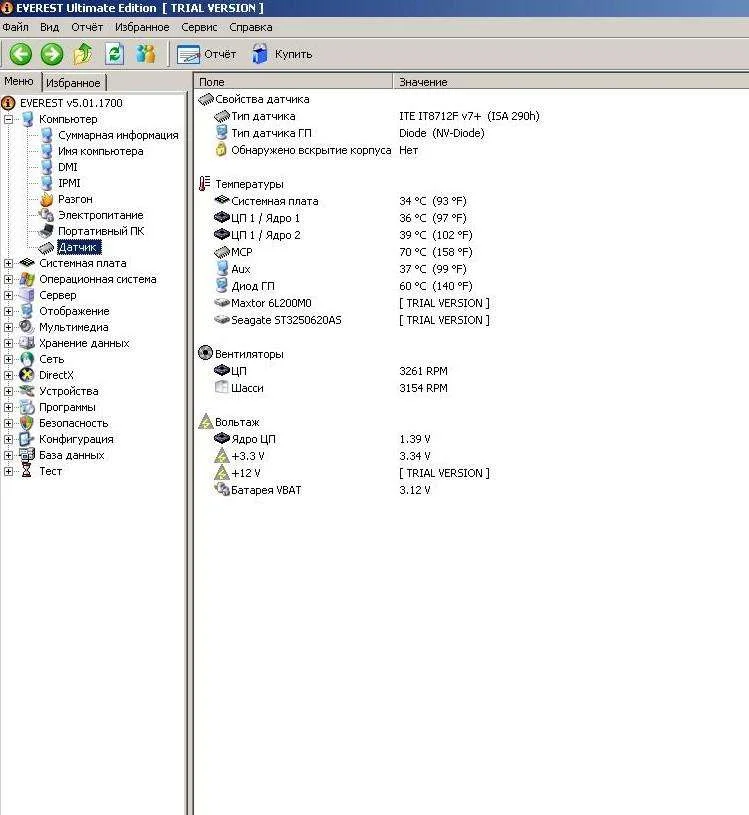Switch to the Меню tab
This screenshot has width=749, height=815.
tap(19, 81)
